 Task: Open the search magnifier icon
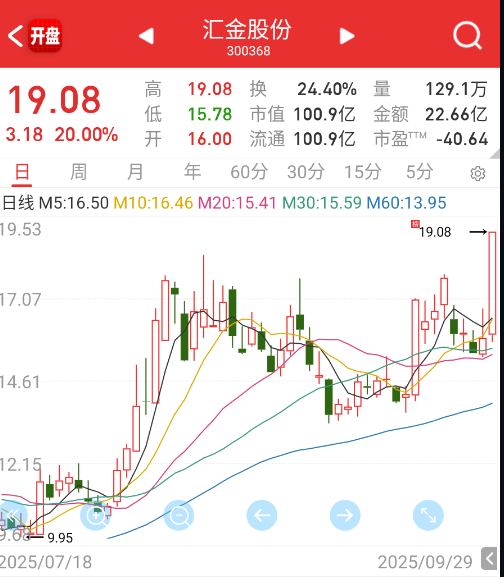point(467,36)
